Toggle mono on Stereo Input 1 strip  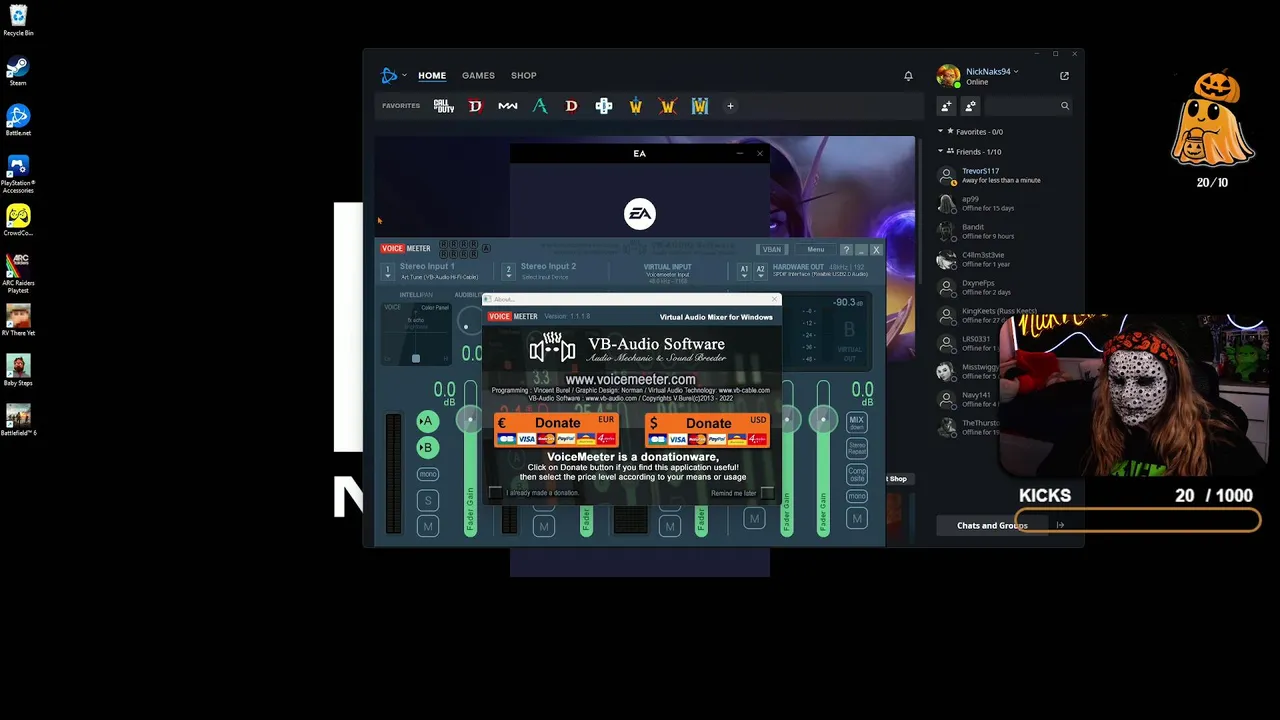point(428,474)
